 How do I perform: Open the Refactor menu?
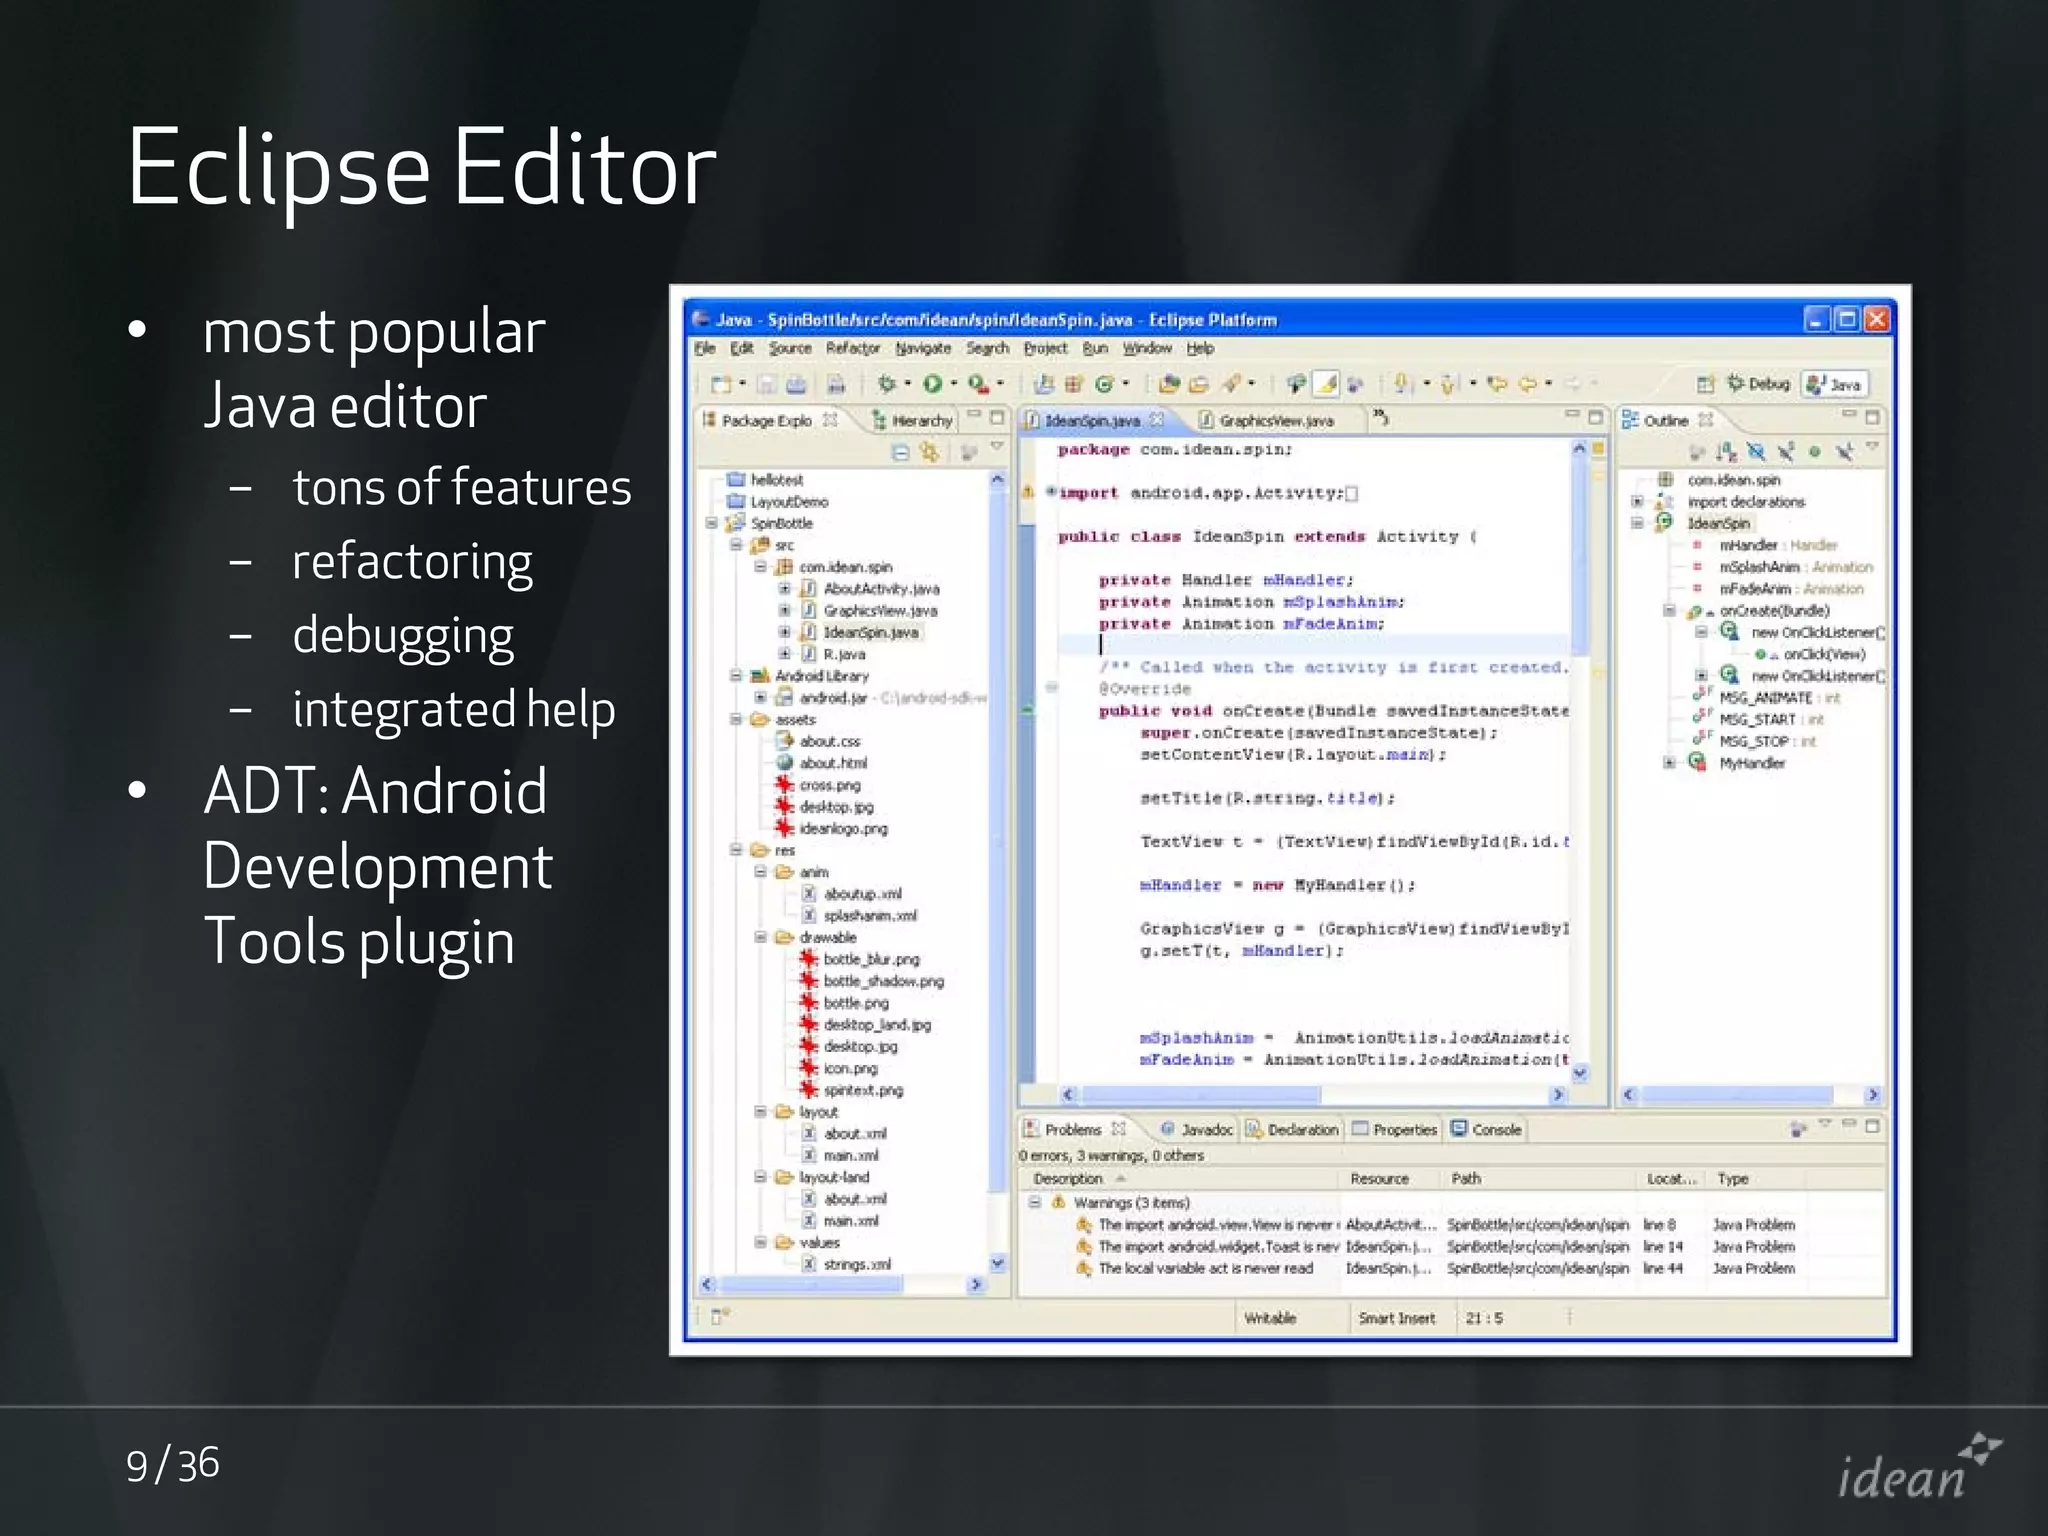click(852, 348)
